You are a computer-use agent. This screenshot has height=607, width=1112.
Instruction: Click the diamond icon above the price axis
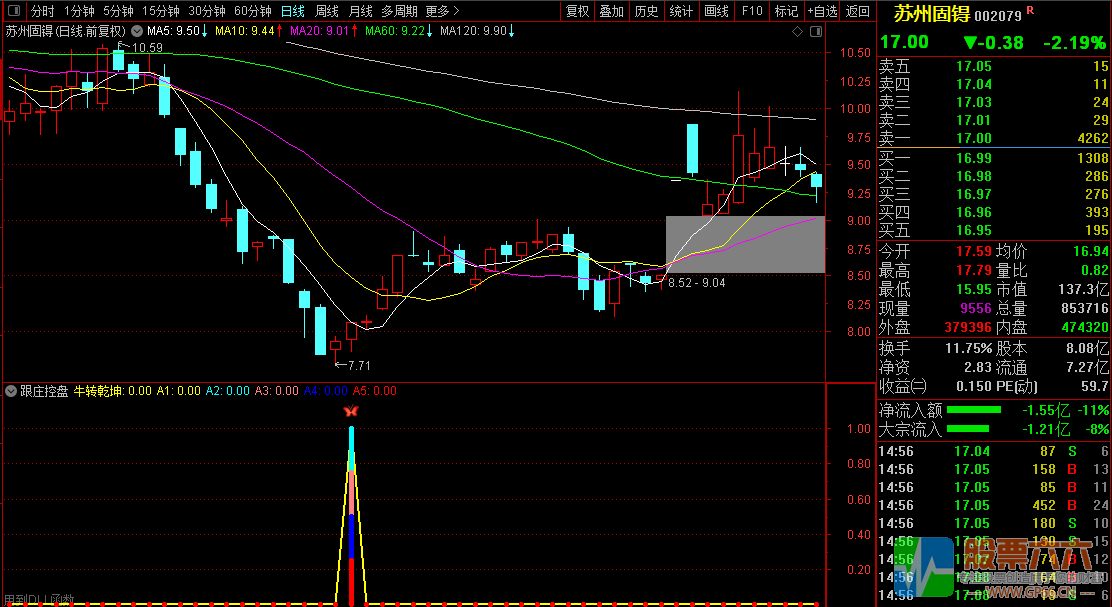coord(797,32)
